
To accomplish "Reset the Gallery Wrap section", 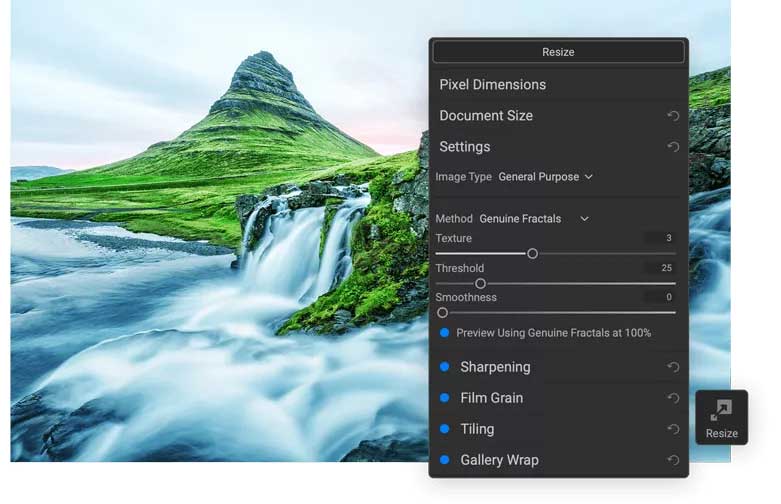I will [673, 460].
